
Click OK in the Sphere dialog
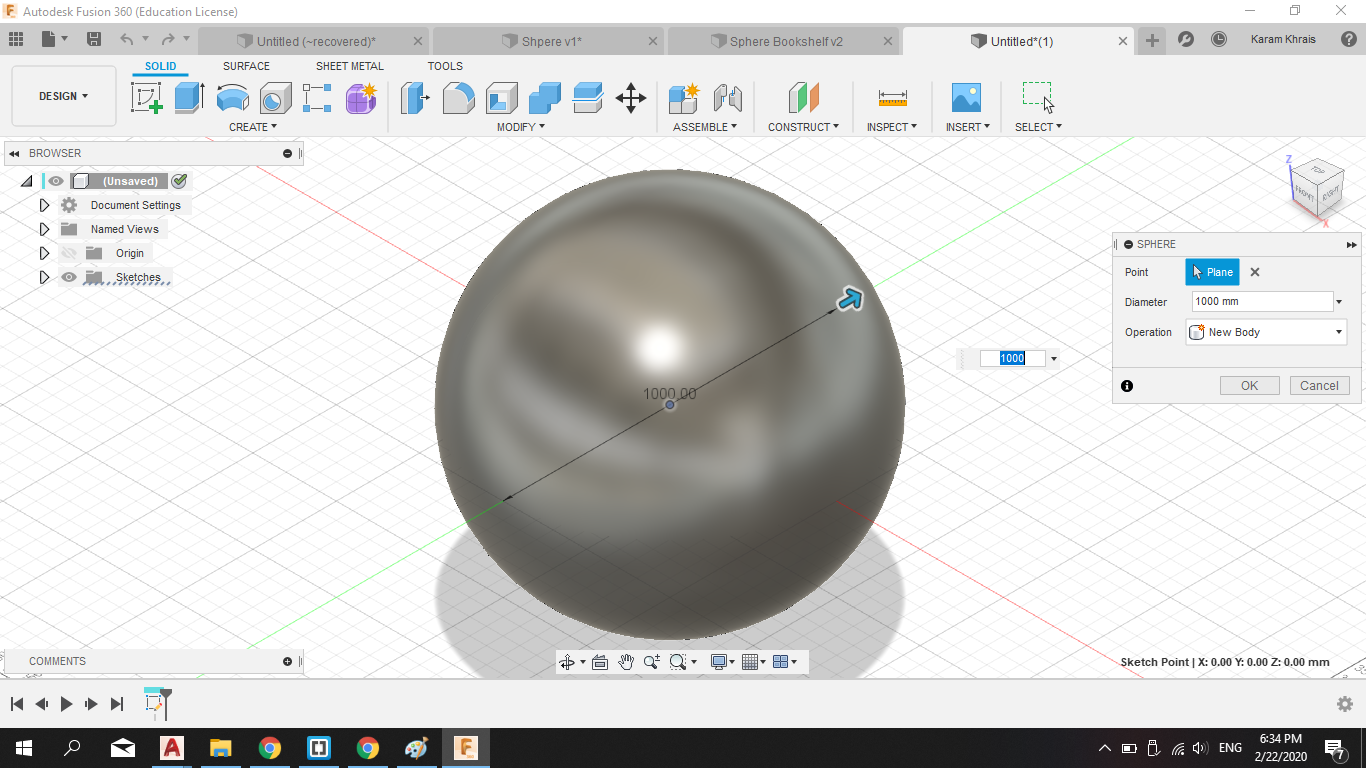click(1249, 386)
